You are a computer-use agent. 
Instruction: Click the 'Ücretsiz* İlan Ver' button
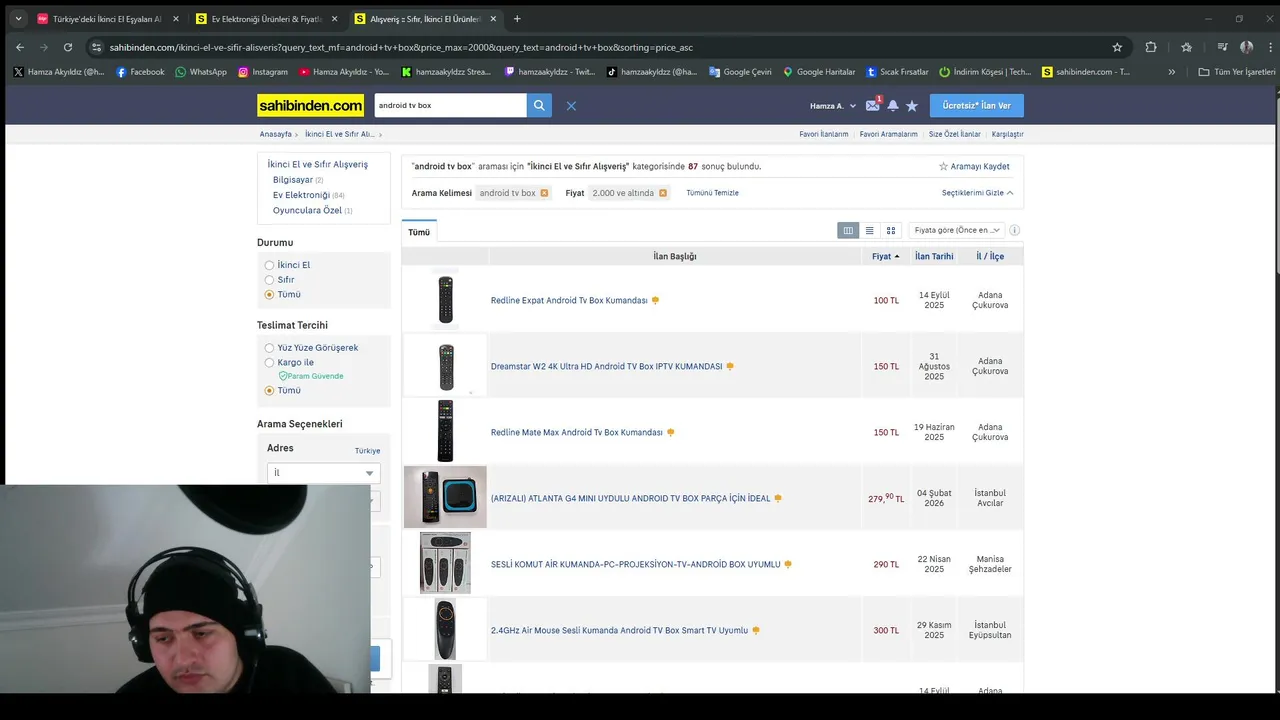click(976, 106)
